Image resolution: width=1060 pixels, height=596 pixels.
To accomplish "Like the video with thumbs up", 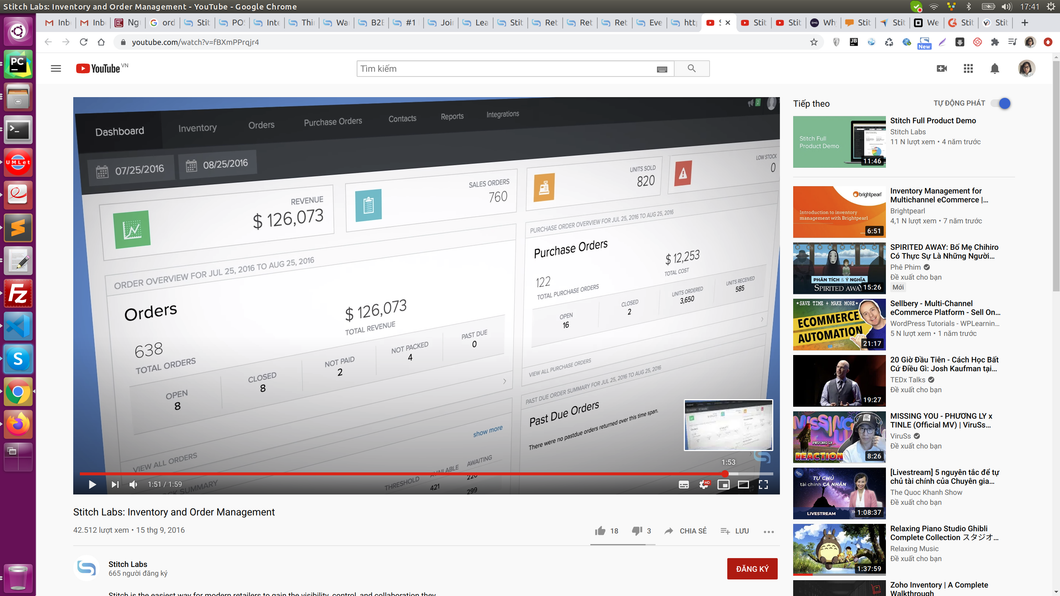I will pyautogui.click(x=600, y=531).
